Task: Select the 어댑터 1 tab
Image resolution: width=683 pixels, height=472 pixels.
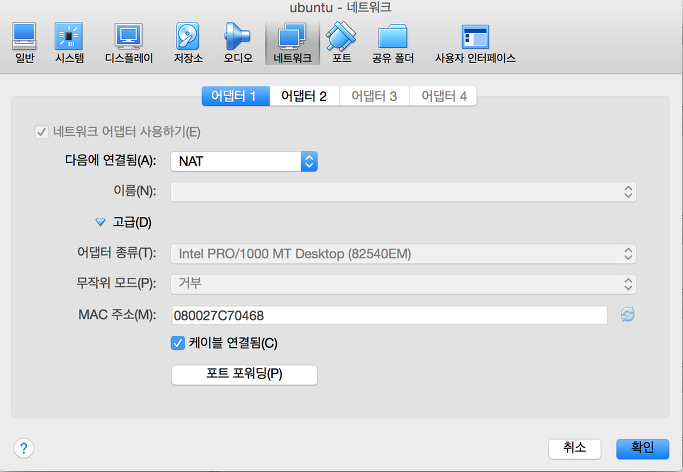Action: click(236, 96)
